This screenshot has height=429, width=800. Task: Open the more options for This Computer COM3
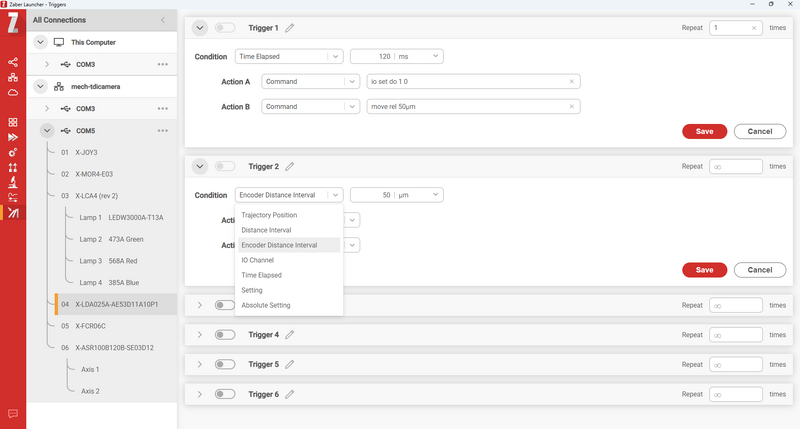(163, 64)
